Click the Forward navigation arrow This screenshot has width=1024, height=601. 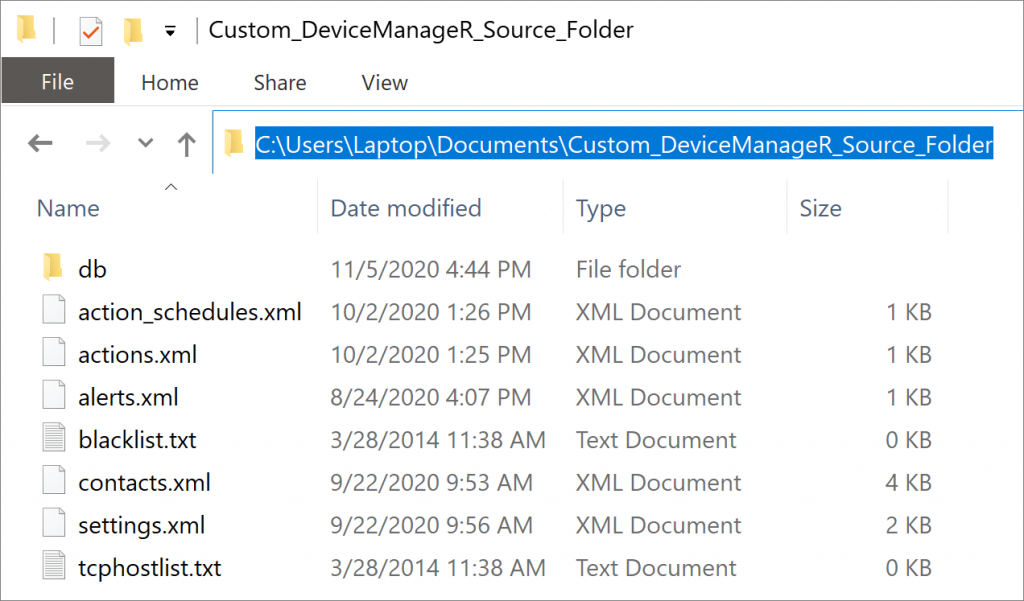(x=98, y=144)
